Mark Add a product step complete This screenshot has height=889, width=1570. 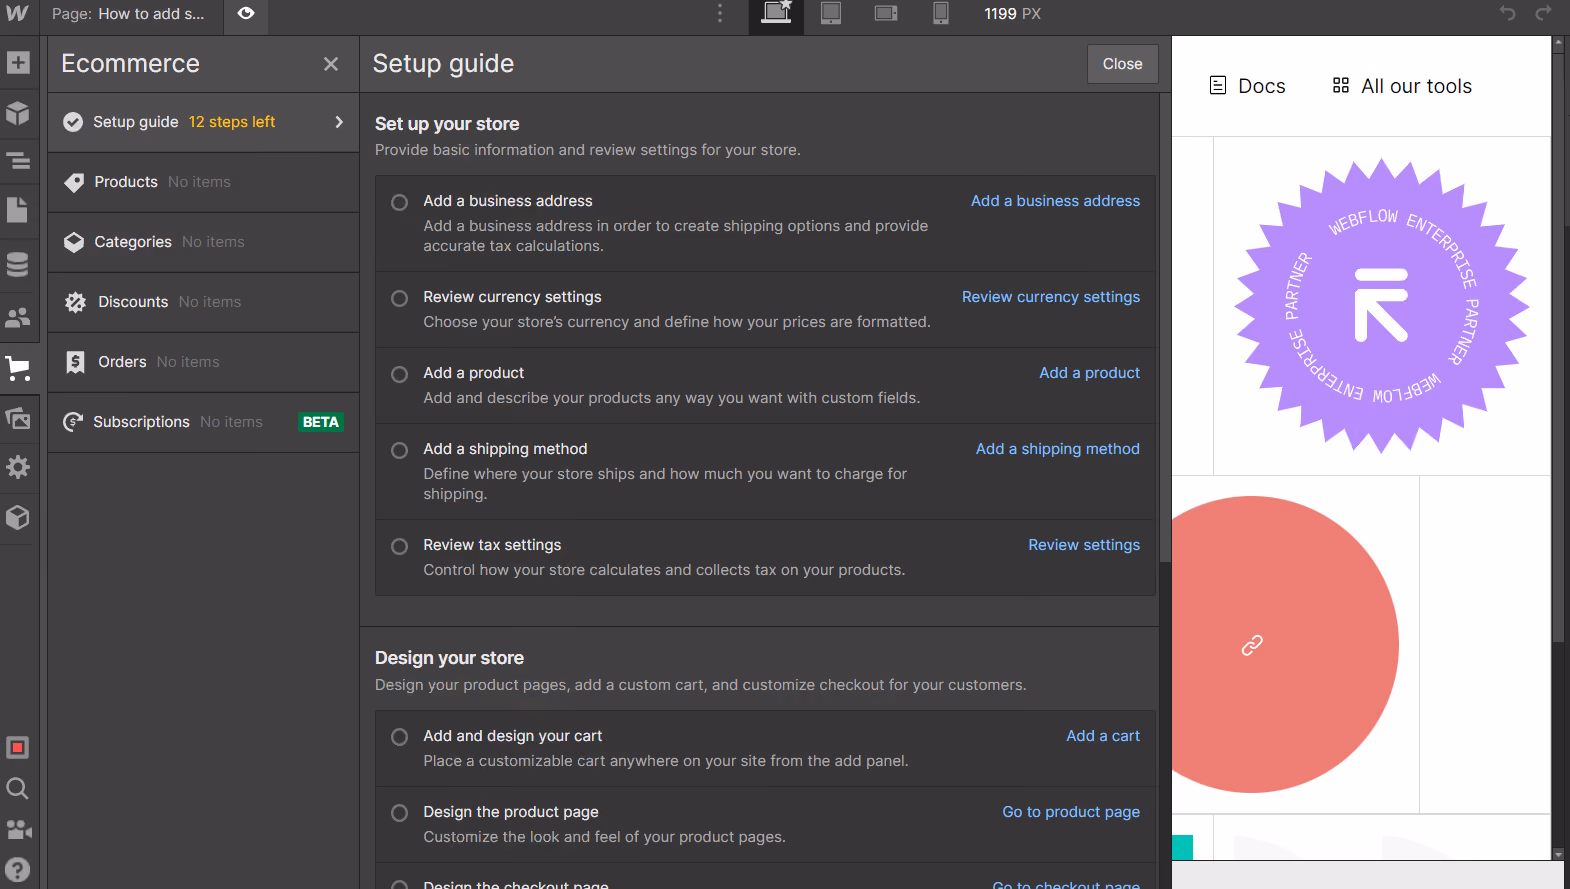pos(399,374)
